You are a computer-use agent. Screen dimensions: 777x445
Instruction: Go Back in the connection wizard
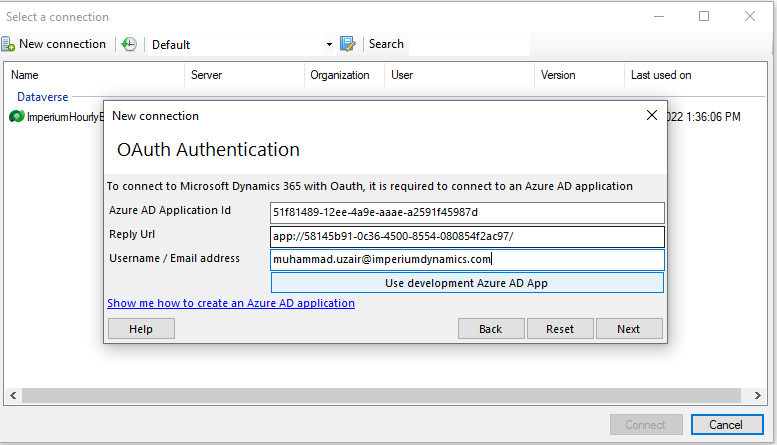pos(490,329)
